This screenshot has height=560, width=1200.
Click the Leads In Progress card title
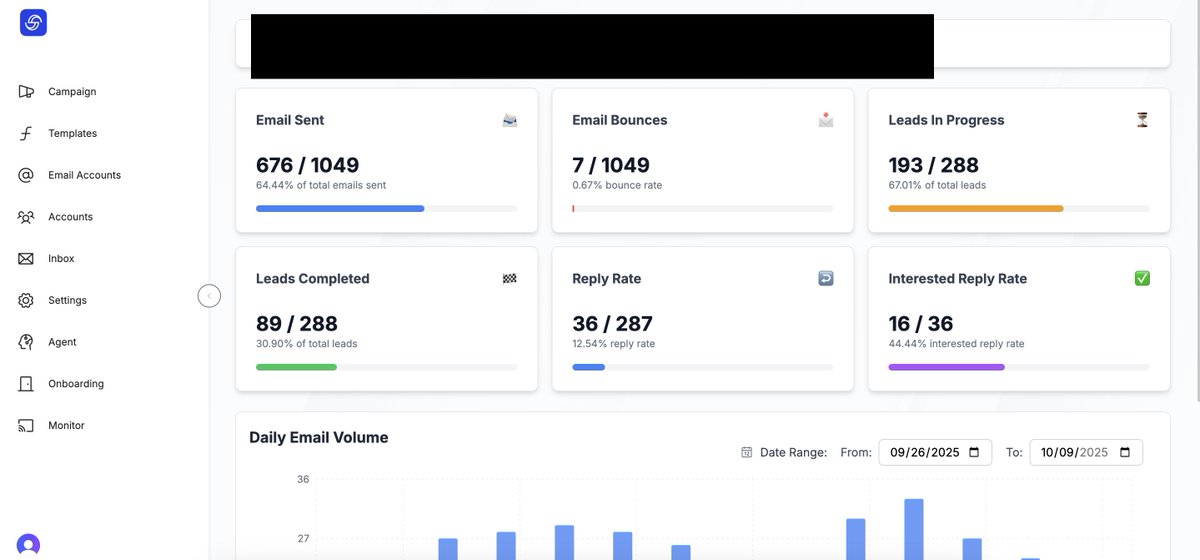tap(946, 120)
